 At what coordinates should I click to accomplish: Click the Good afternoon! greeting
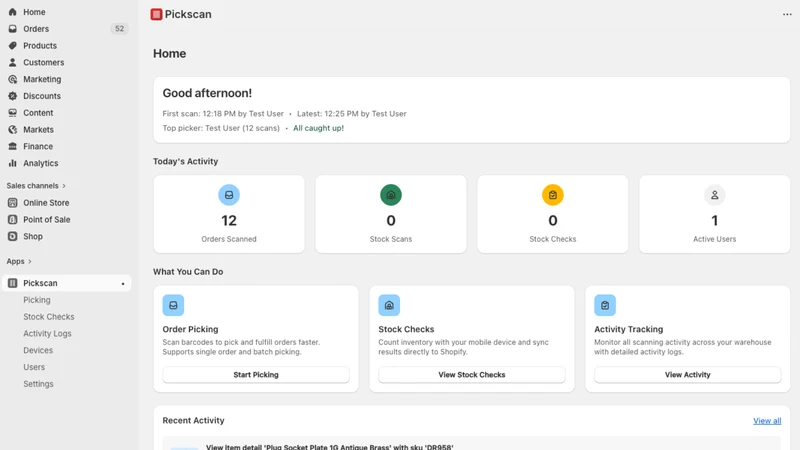pos(207,93)
